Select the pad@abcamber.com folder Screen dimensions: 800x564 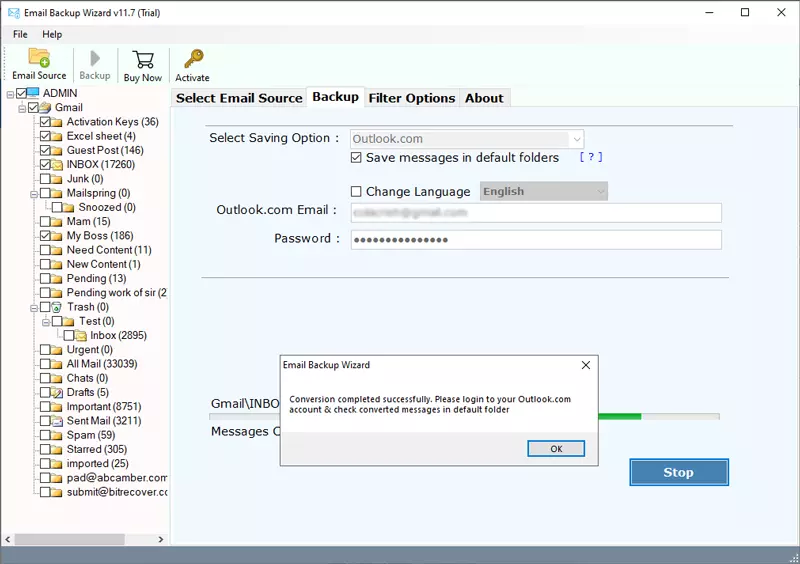point(117,478)
